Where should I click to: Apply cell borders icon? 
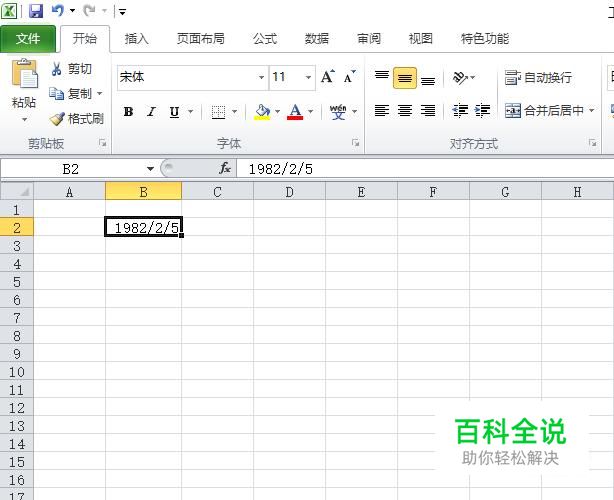coord(218,112)
